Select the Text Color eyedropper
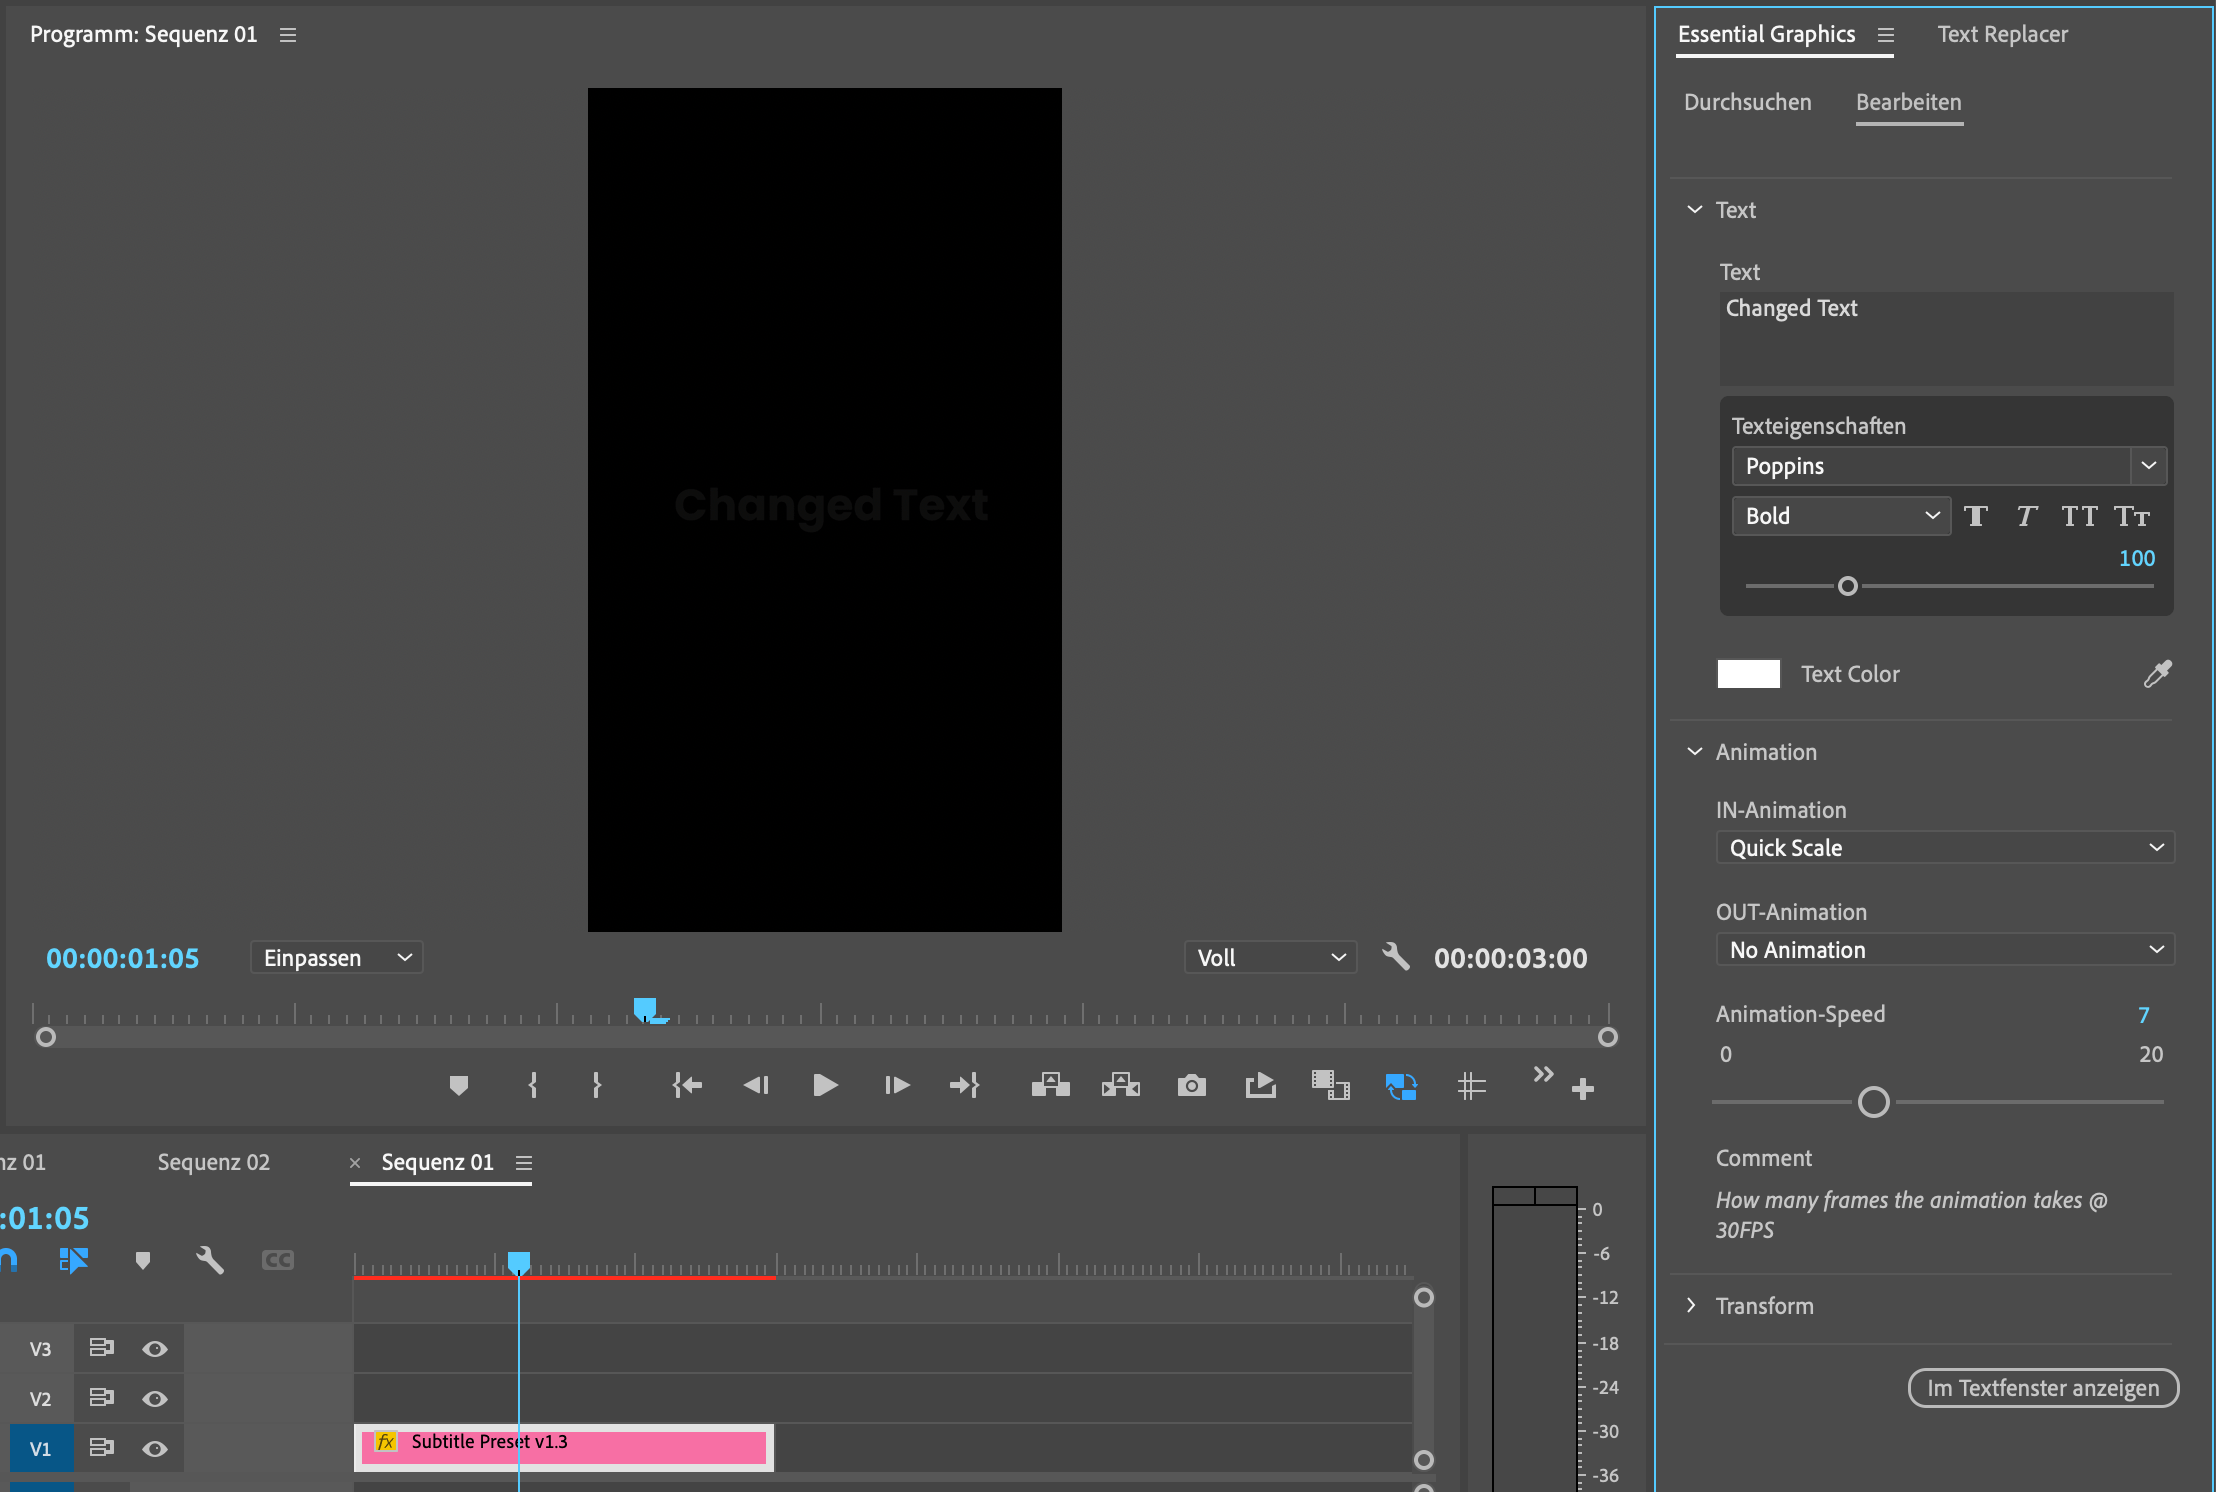The width and height of the screenshot is (2216, 1492). (x=2157, y=673)
